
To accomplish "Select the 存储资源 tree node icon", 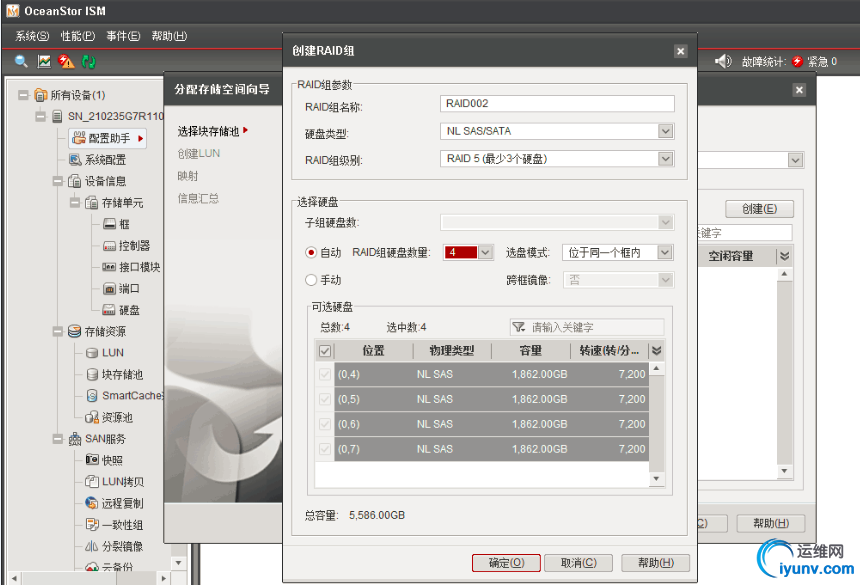I will [75, 331].
